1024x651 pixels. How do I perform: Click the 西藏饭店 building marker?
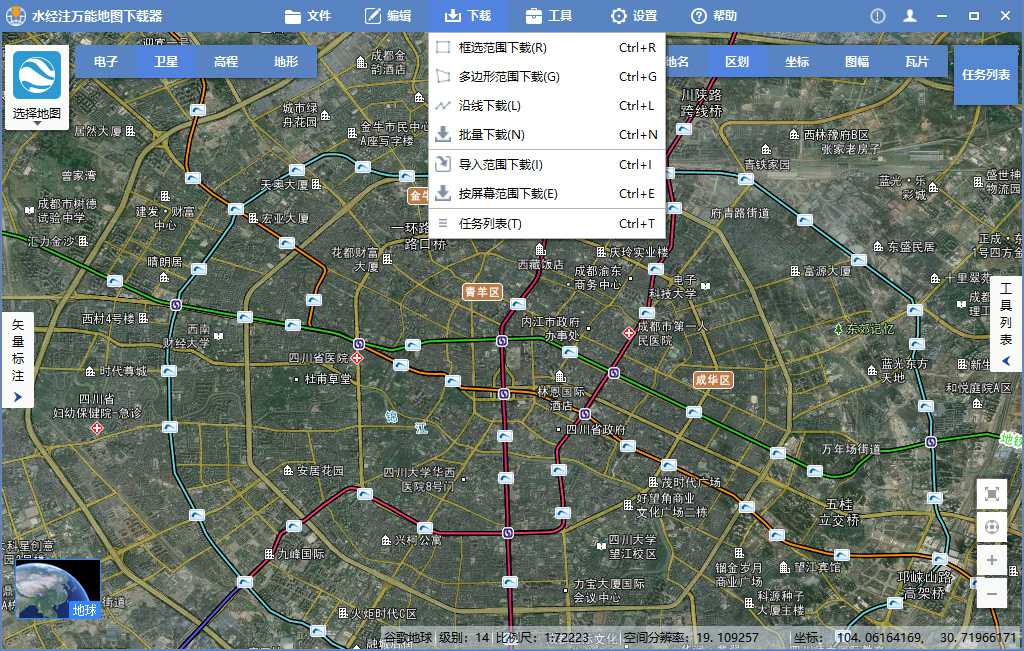click(541, 250)
